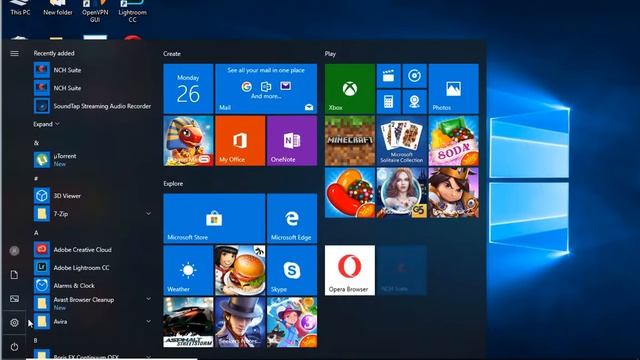
Task: Open Microsoft Solitaire Collection tile
Action: click(x=402, y=141)
